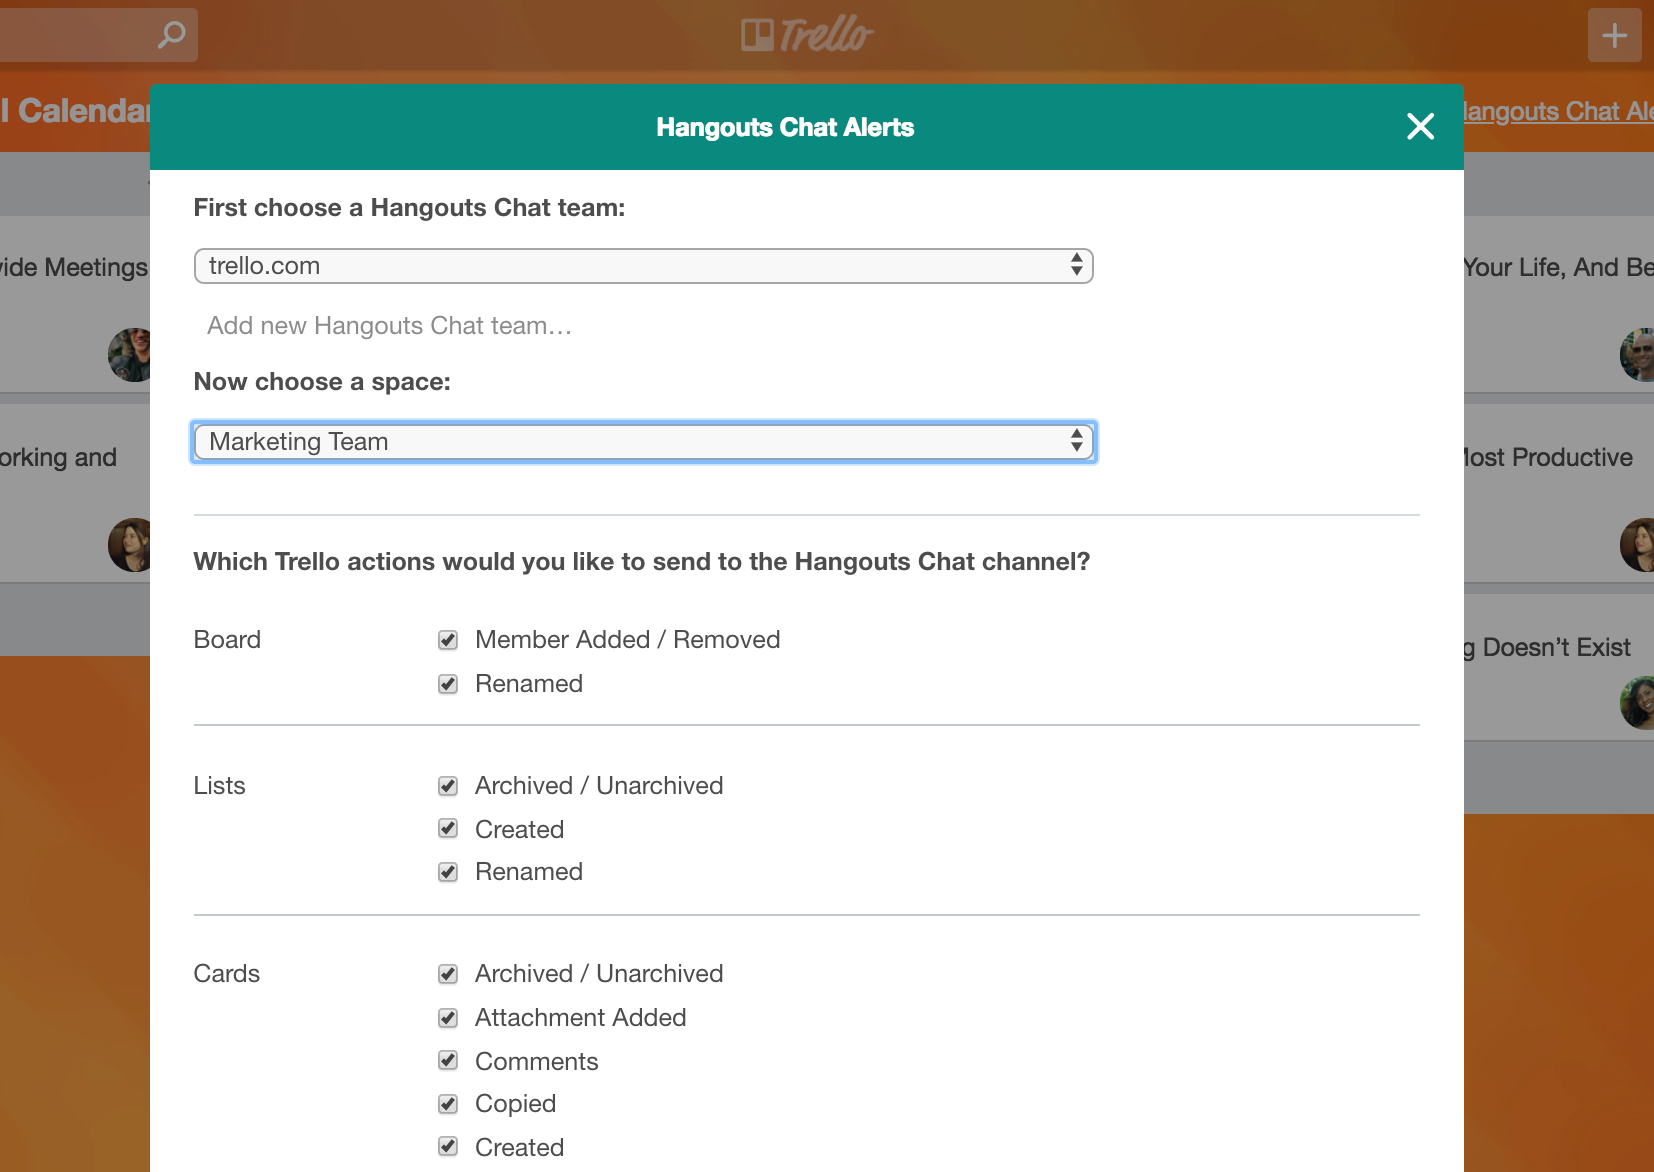Toggle Cards Attachment Added checkbox
Viewport: 1654px width, 1172px height.
[448, 1018]
